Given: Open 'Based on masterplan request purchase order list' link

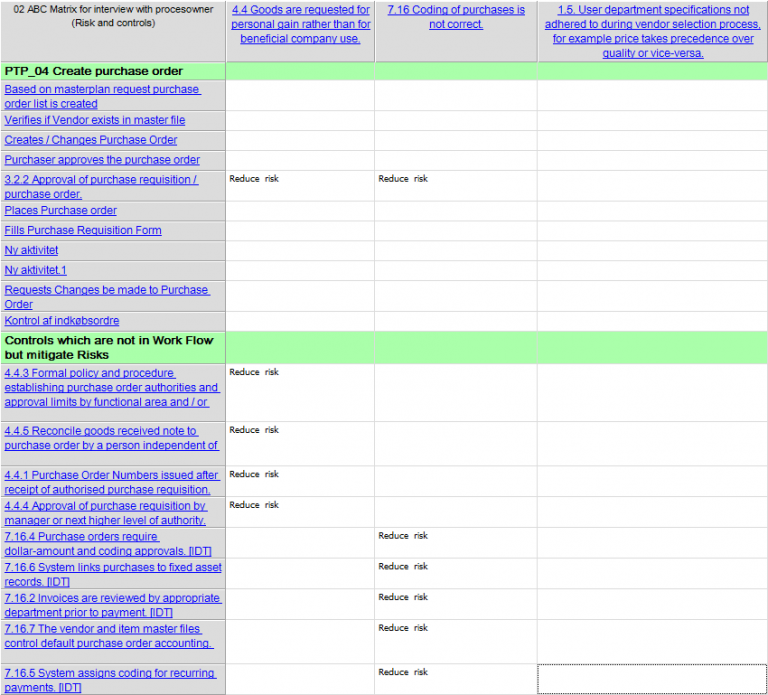Looking at the screenshot, I should point(102,96).
